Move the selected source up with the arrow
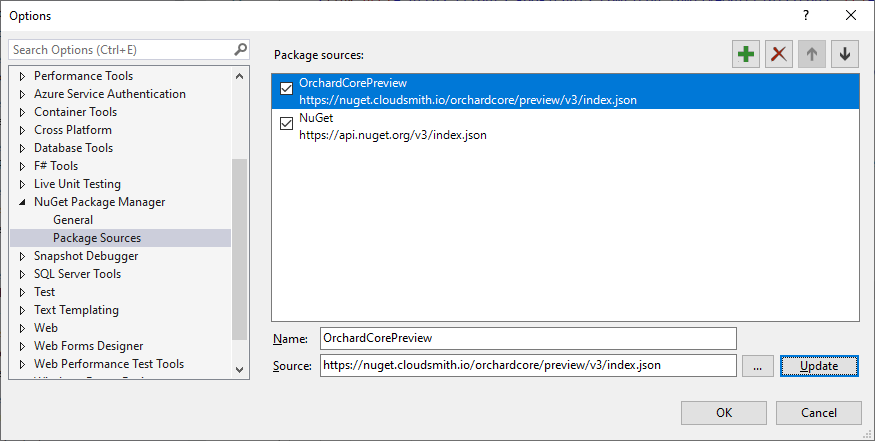The height and width of the screenshot is (441, 875). [812, 54]
